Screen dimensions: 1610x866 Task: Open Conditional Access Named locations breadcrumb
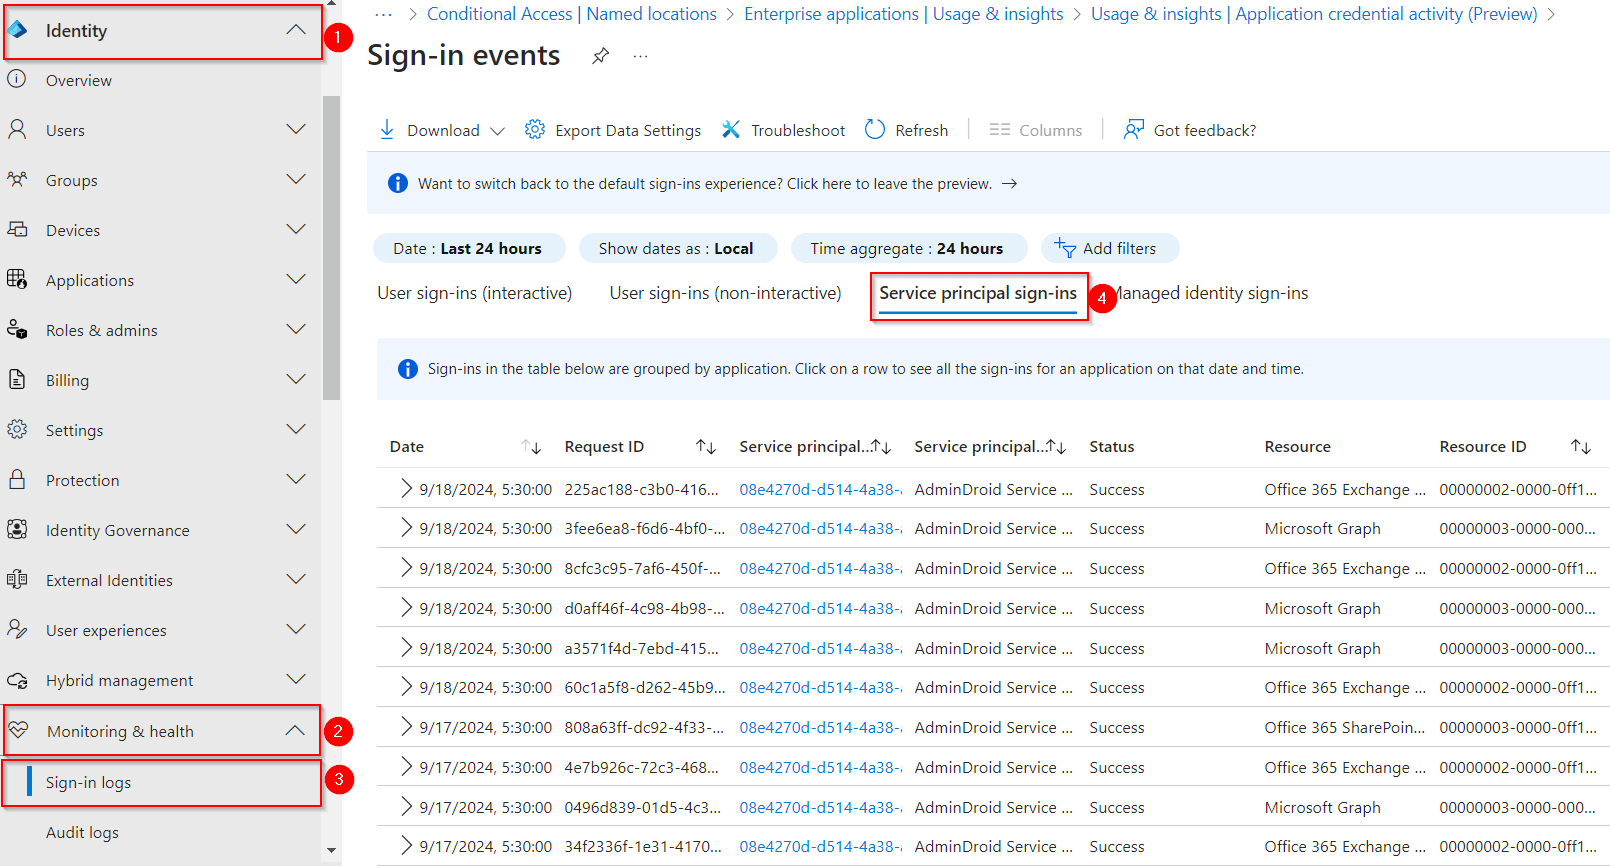tap(572, 14)
